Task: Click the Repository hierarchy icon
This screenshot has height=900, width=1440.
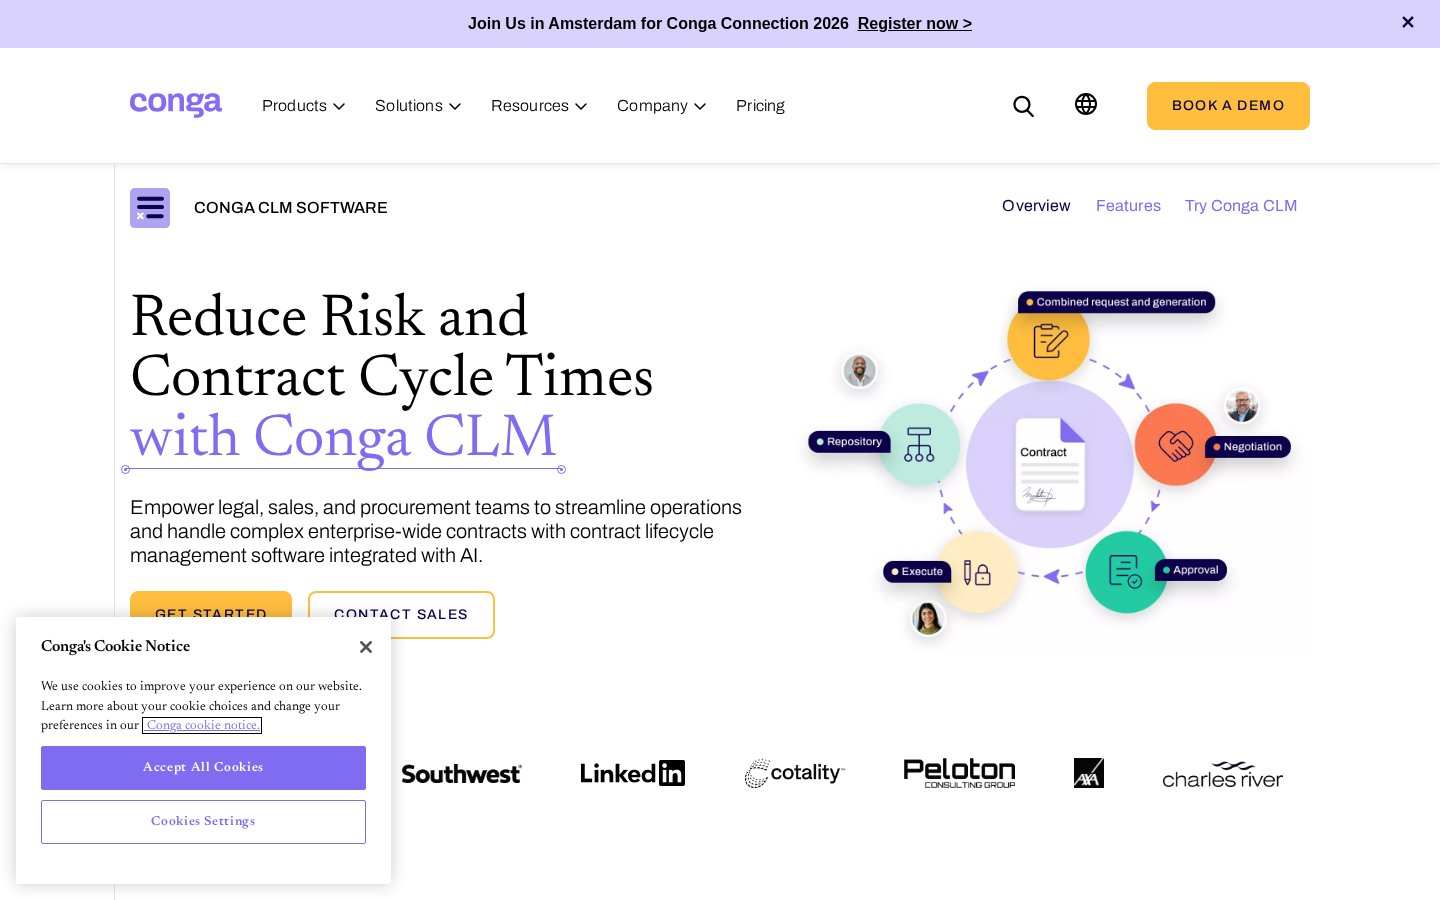Action: point(919,444)
